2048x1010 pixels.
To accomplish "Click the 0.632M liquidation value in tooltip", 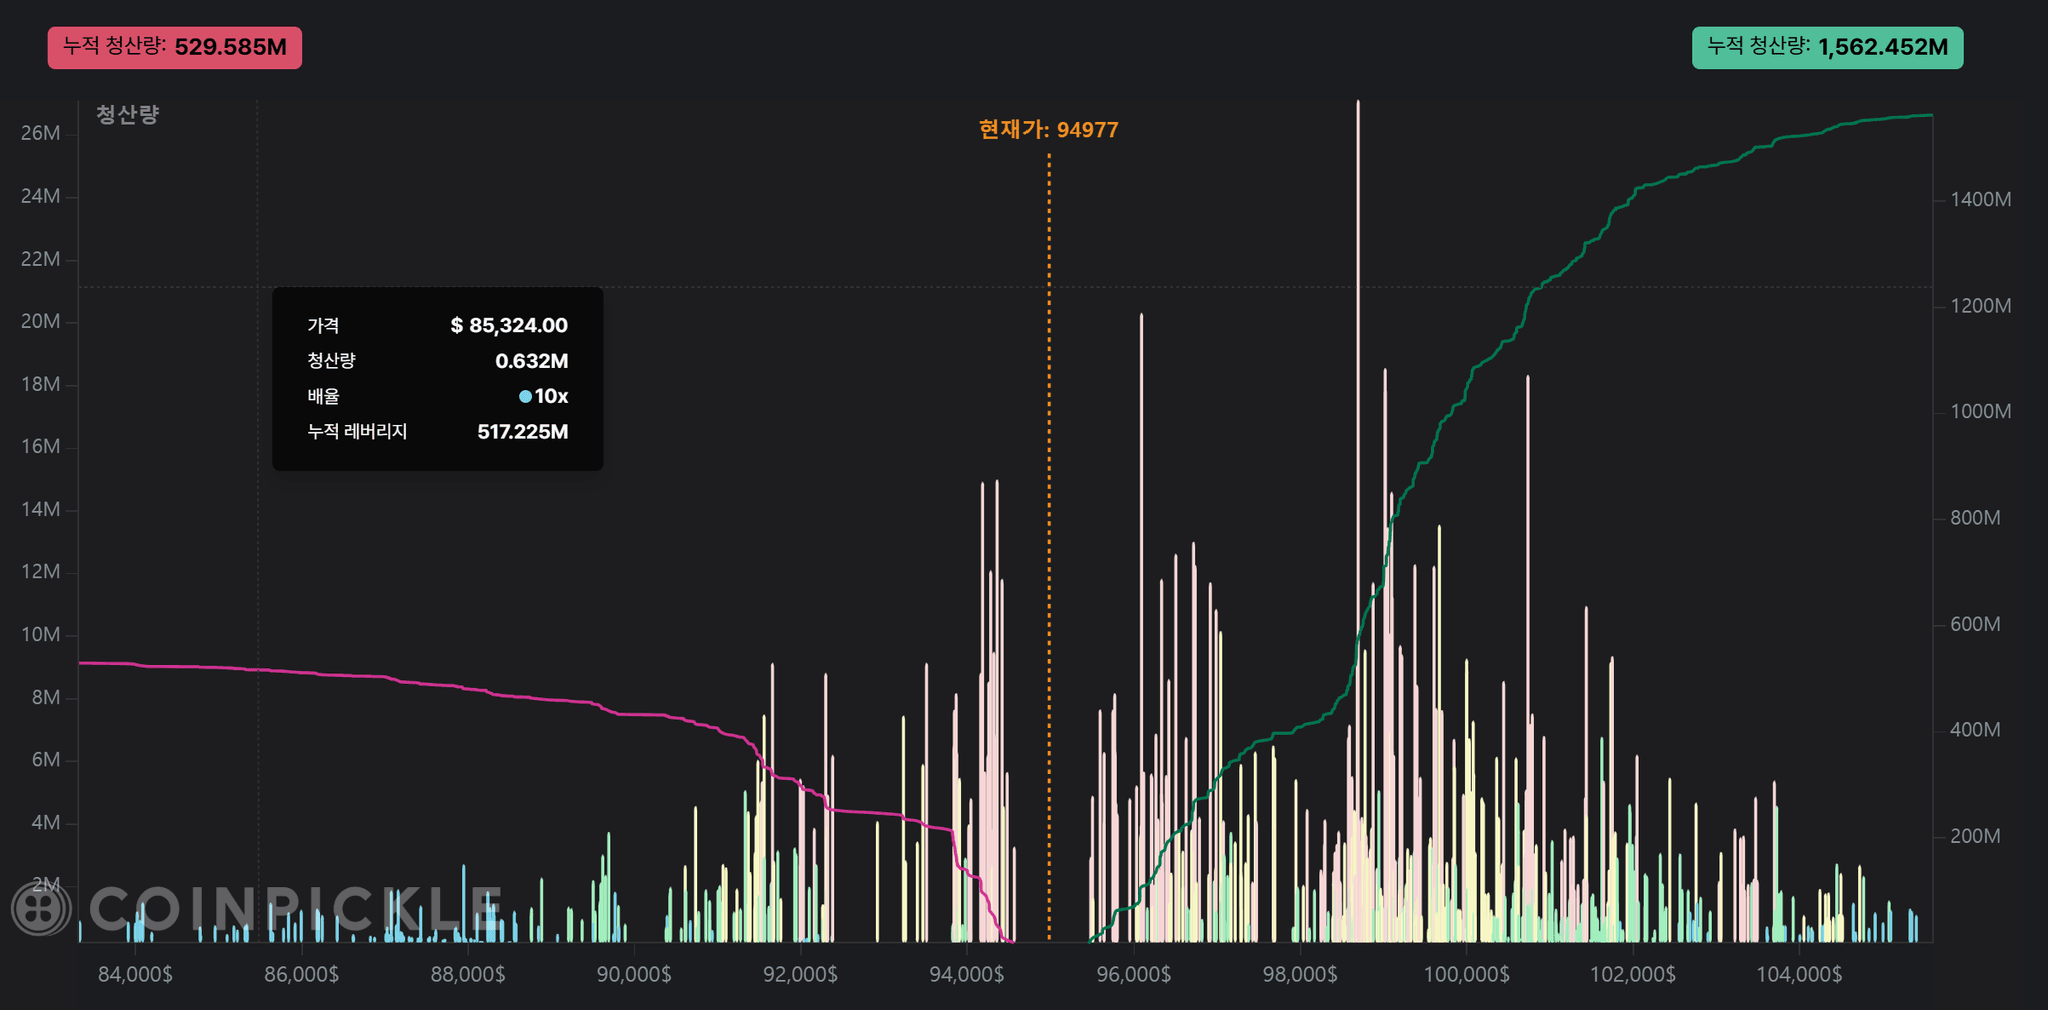I will click(x=531, y=361).
